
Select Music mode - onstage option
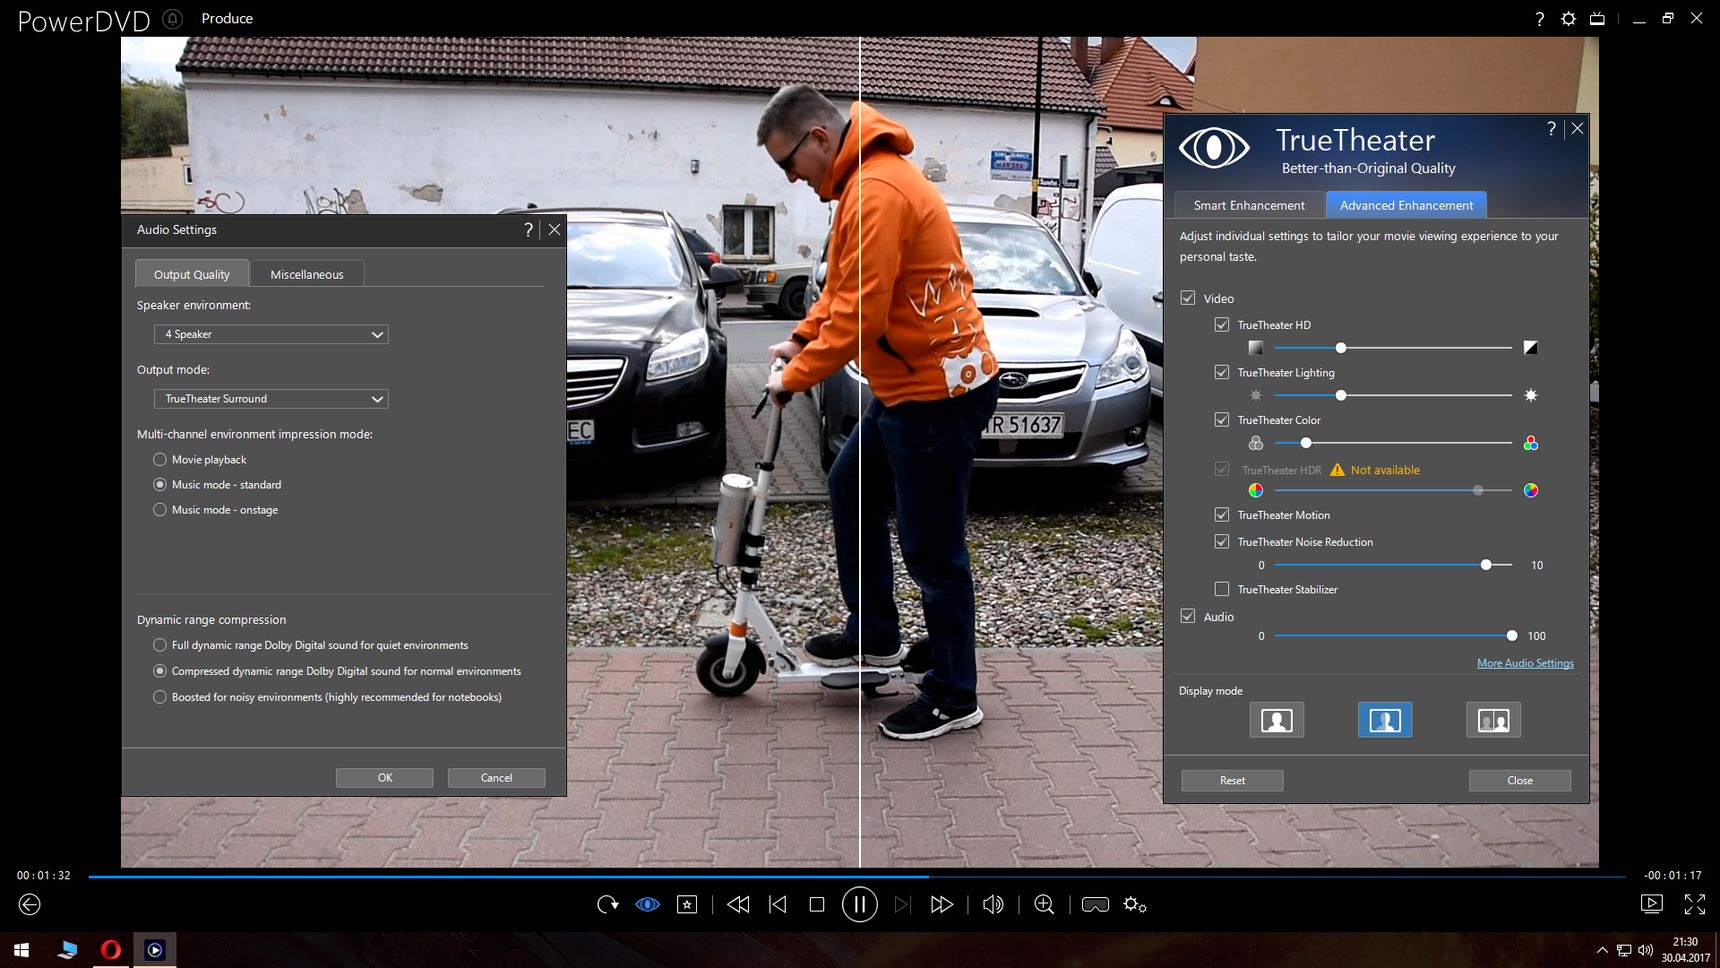160,510
